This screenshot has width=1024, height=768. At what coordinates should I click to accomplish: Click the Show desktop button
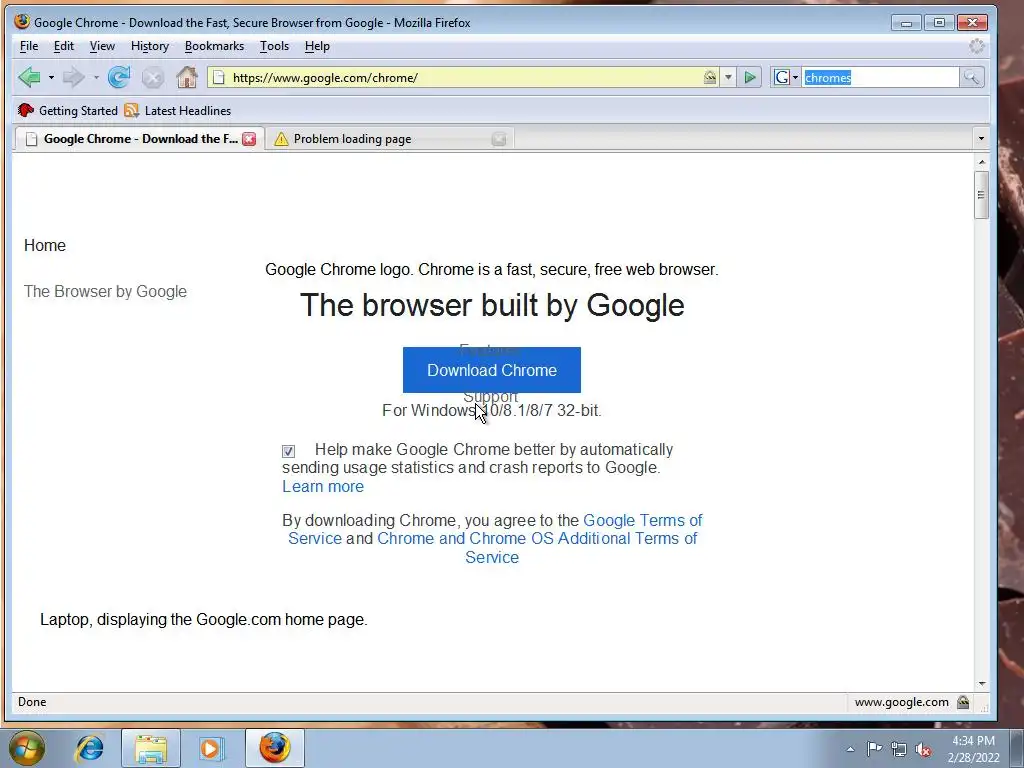(x=1017, y=748)
